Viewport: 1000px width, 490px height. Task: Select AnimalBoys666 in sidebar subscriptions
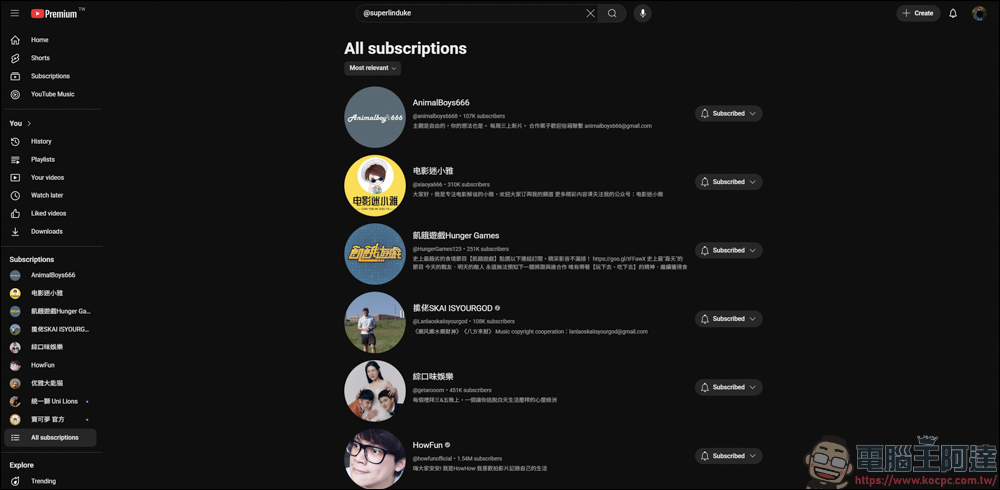tap(50, 275)
